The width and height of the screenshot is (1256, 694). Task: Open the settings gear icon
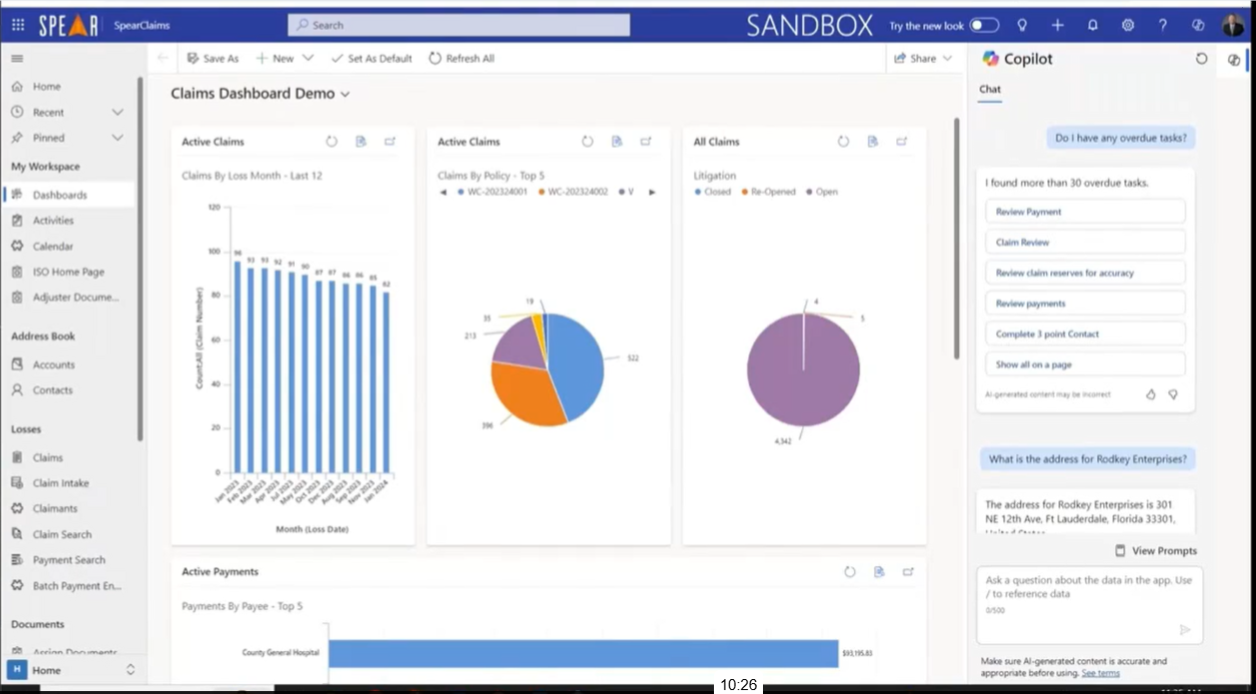pyautogui.click(x=1128, y=25)
